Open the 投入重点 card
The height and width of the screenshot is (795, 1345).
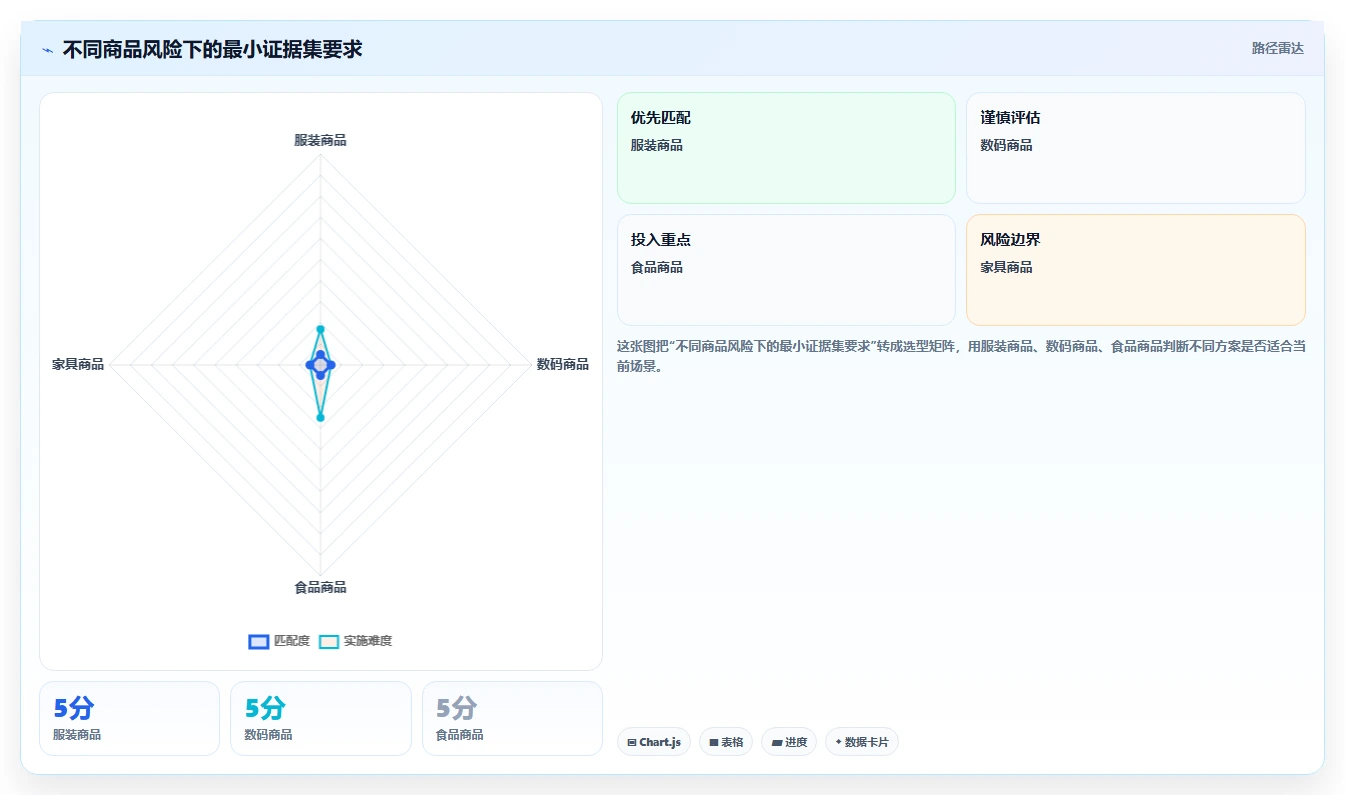[x=786, y=270]
